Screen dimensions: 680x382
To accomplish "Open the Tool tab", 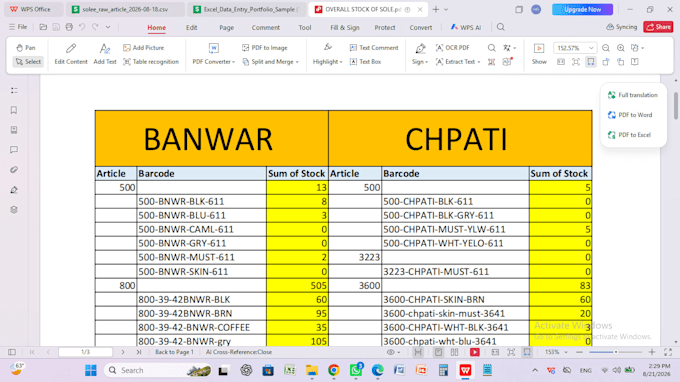I will [x=305, y=27].
